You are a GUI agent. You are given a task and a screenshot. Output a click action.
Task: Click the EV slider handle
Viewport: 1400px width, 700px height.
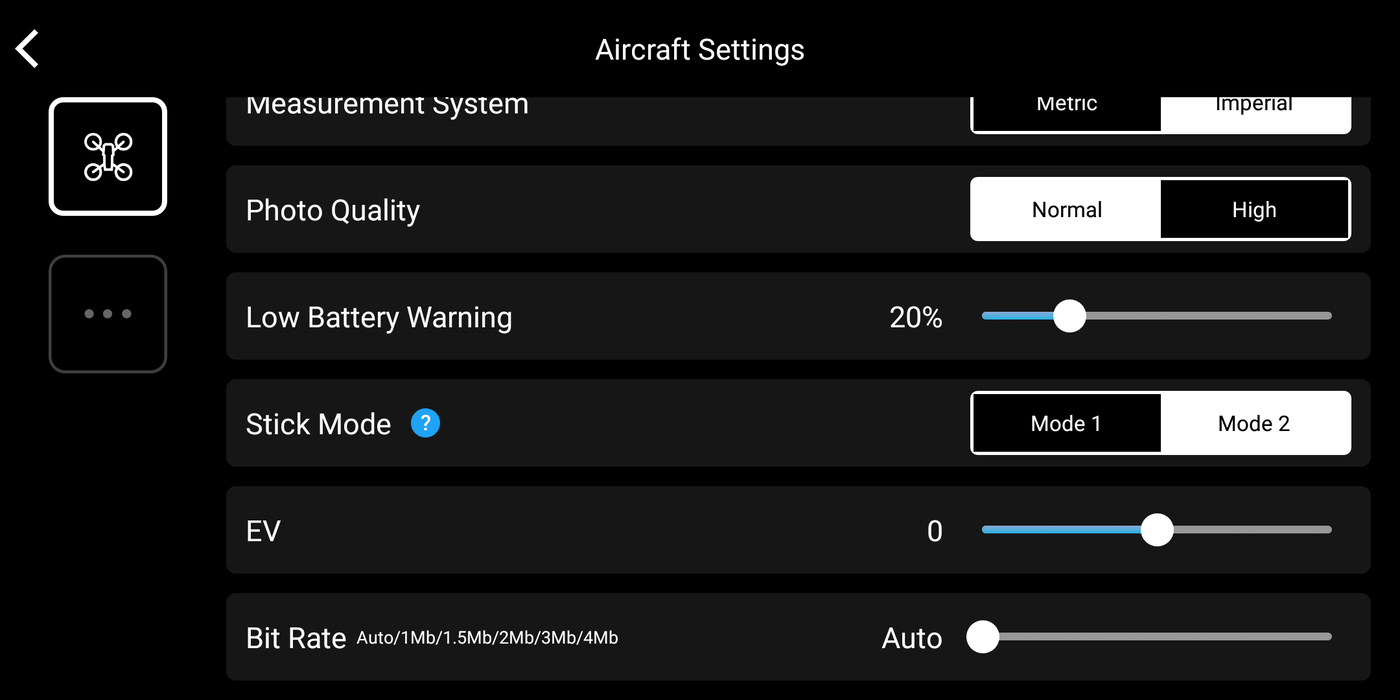point(1157,530)
